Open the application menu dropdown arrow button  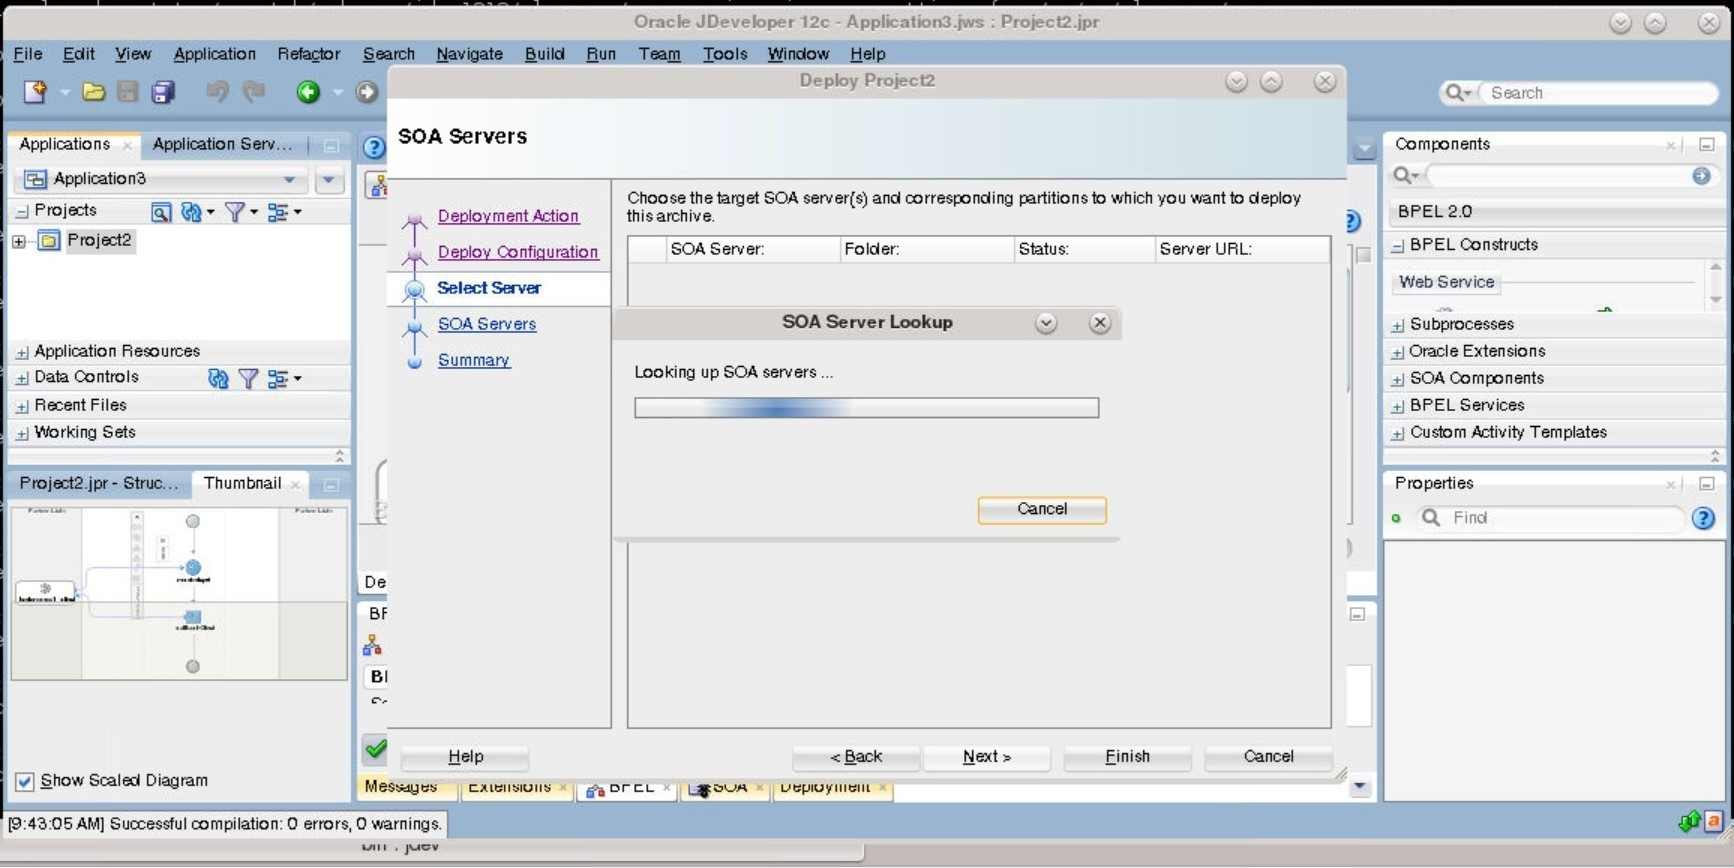click(x=329, y=180)
